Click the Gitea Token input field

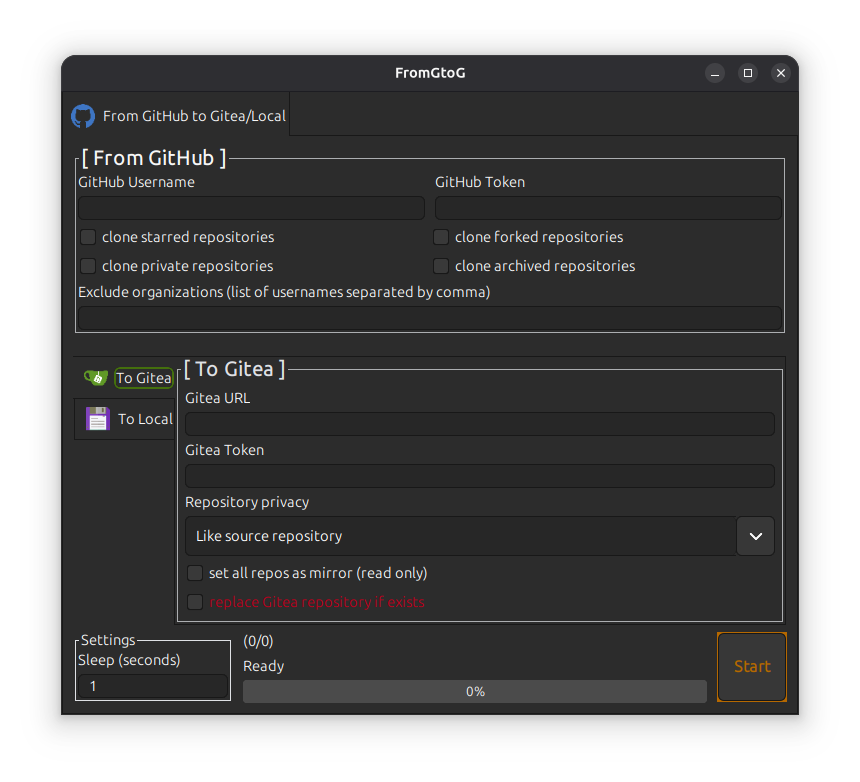click(480, 476)
